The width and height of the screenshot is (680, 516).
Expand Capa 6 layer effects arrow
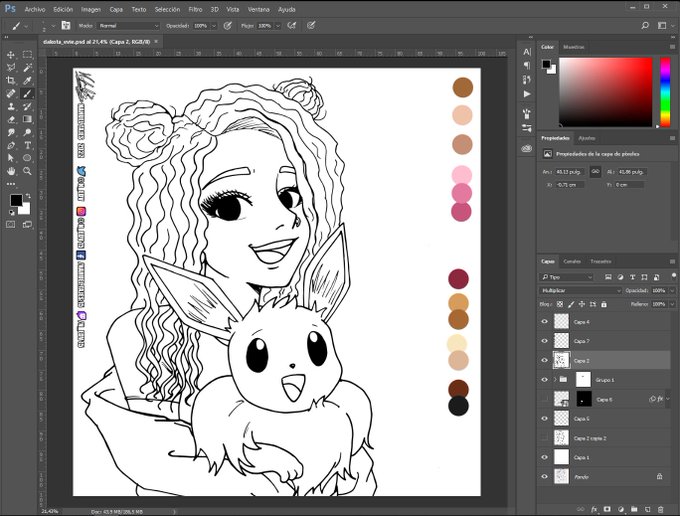point(667,399)
